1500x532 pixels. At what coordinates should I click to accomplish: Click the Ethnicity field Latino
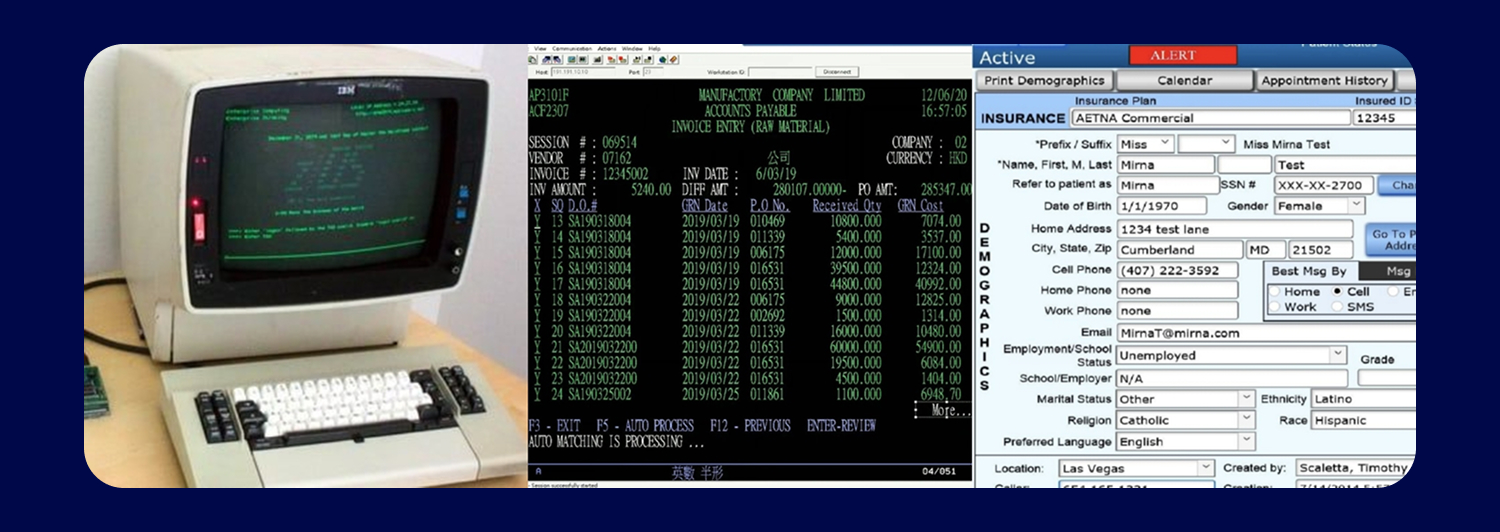(1363, 399)
